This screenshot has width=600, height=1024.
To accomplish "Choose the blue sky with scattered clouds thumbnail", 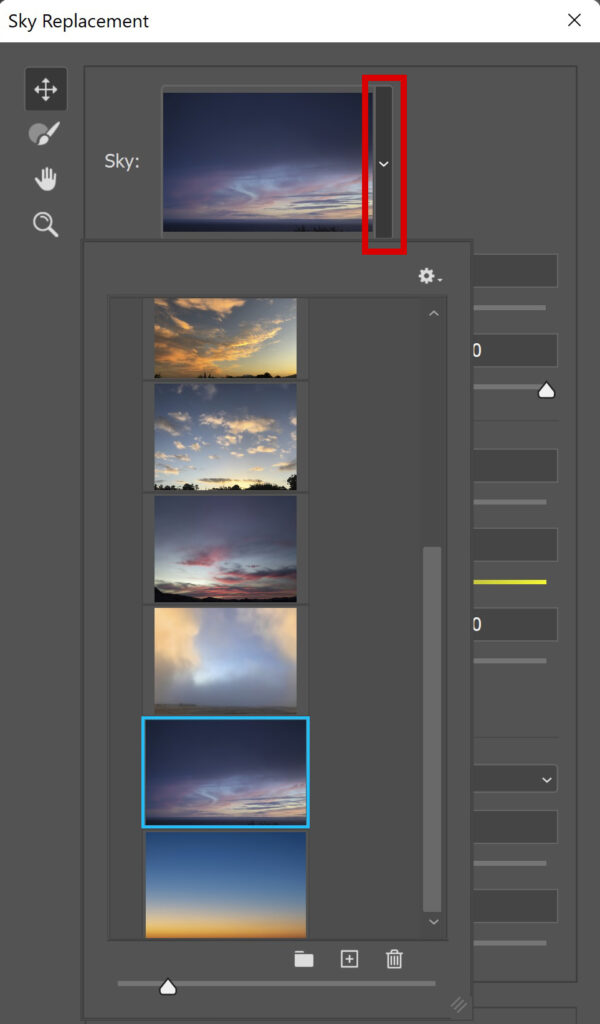I will point(225,436).
